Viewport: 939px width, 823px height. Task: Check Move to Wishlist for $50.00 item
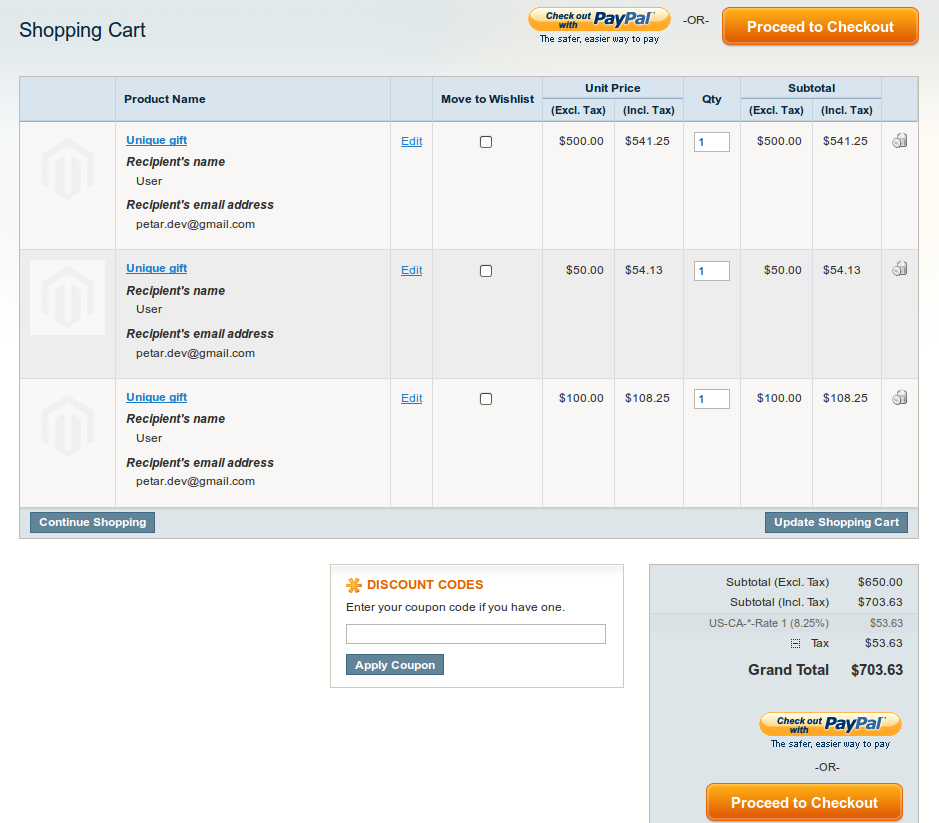coord(486,271)
